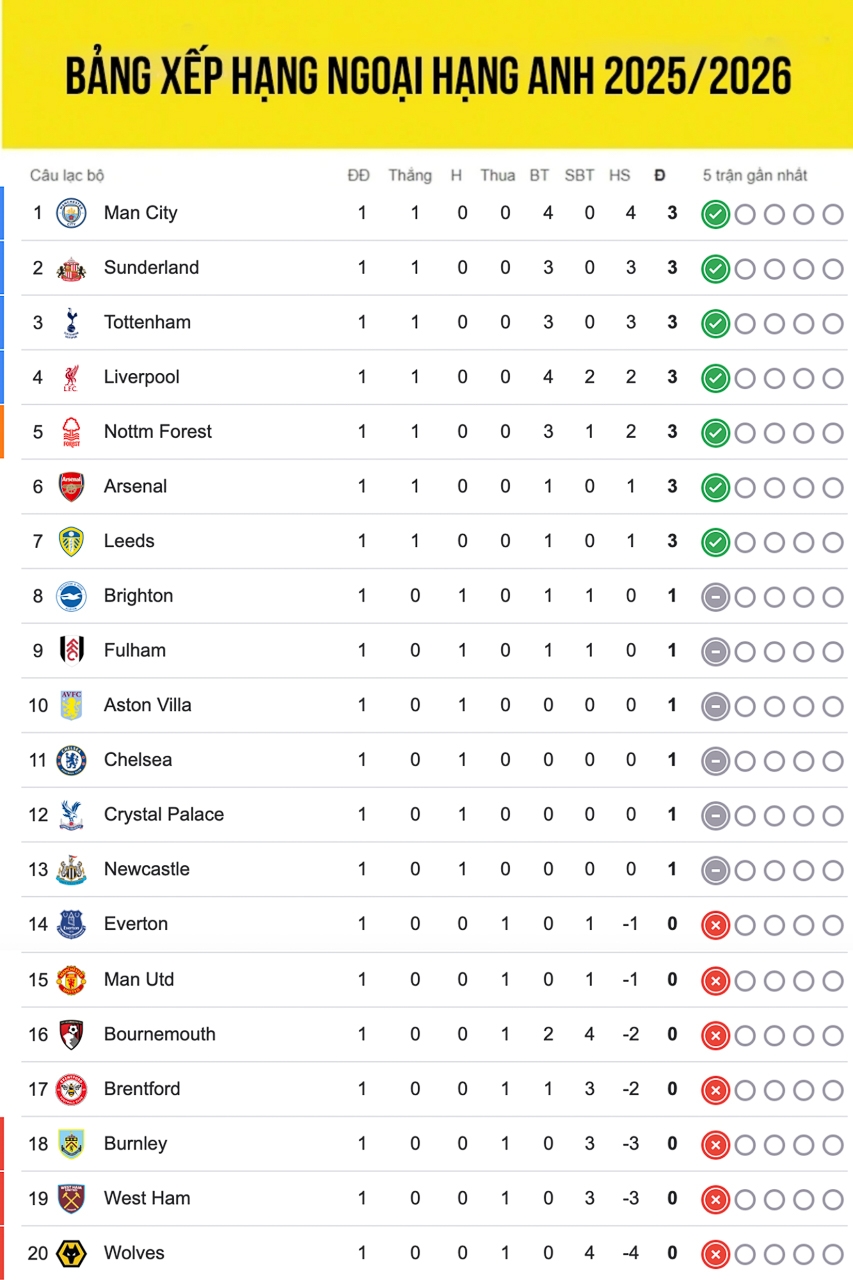This screenshot has height=1280, width=853.
Task: Click the Wolves club crest
Action: pos(71,1253)
